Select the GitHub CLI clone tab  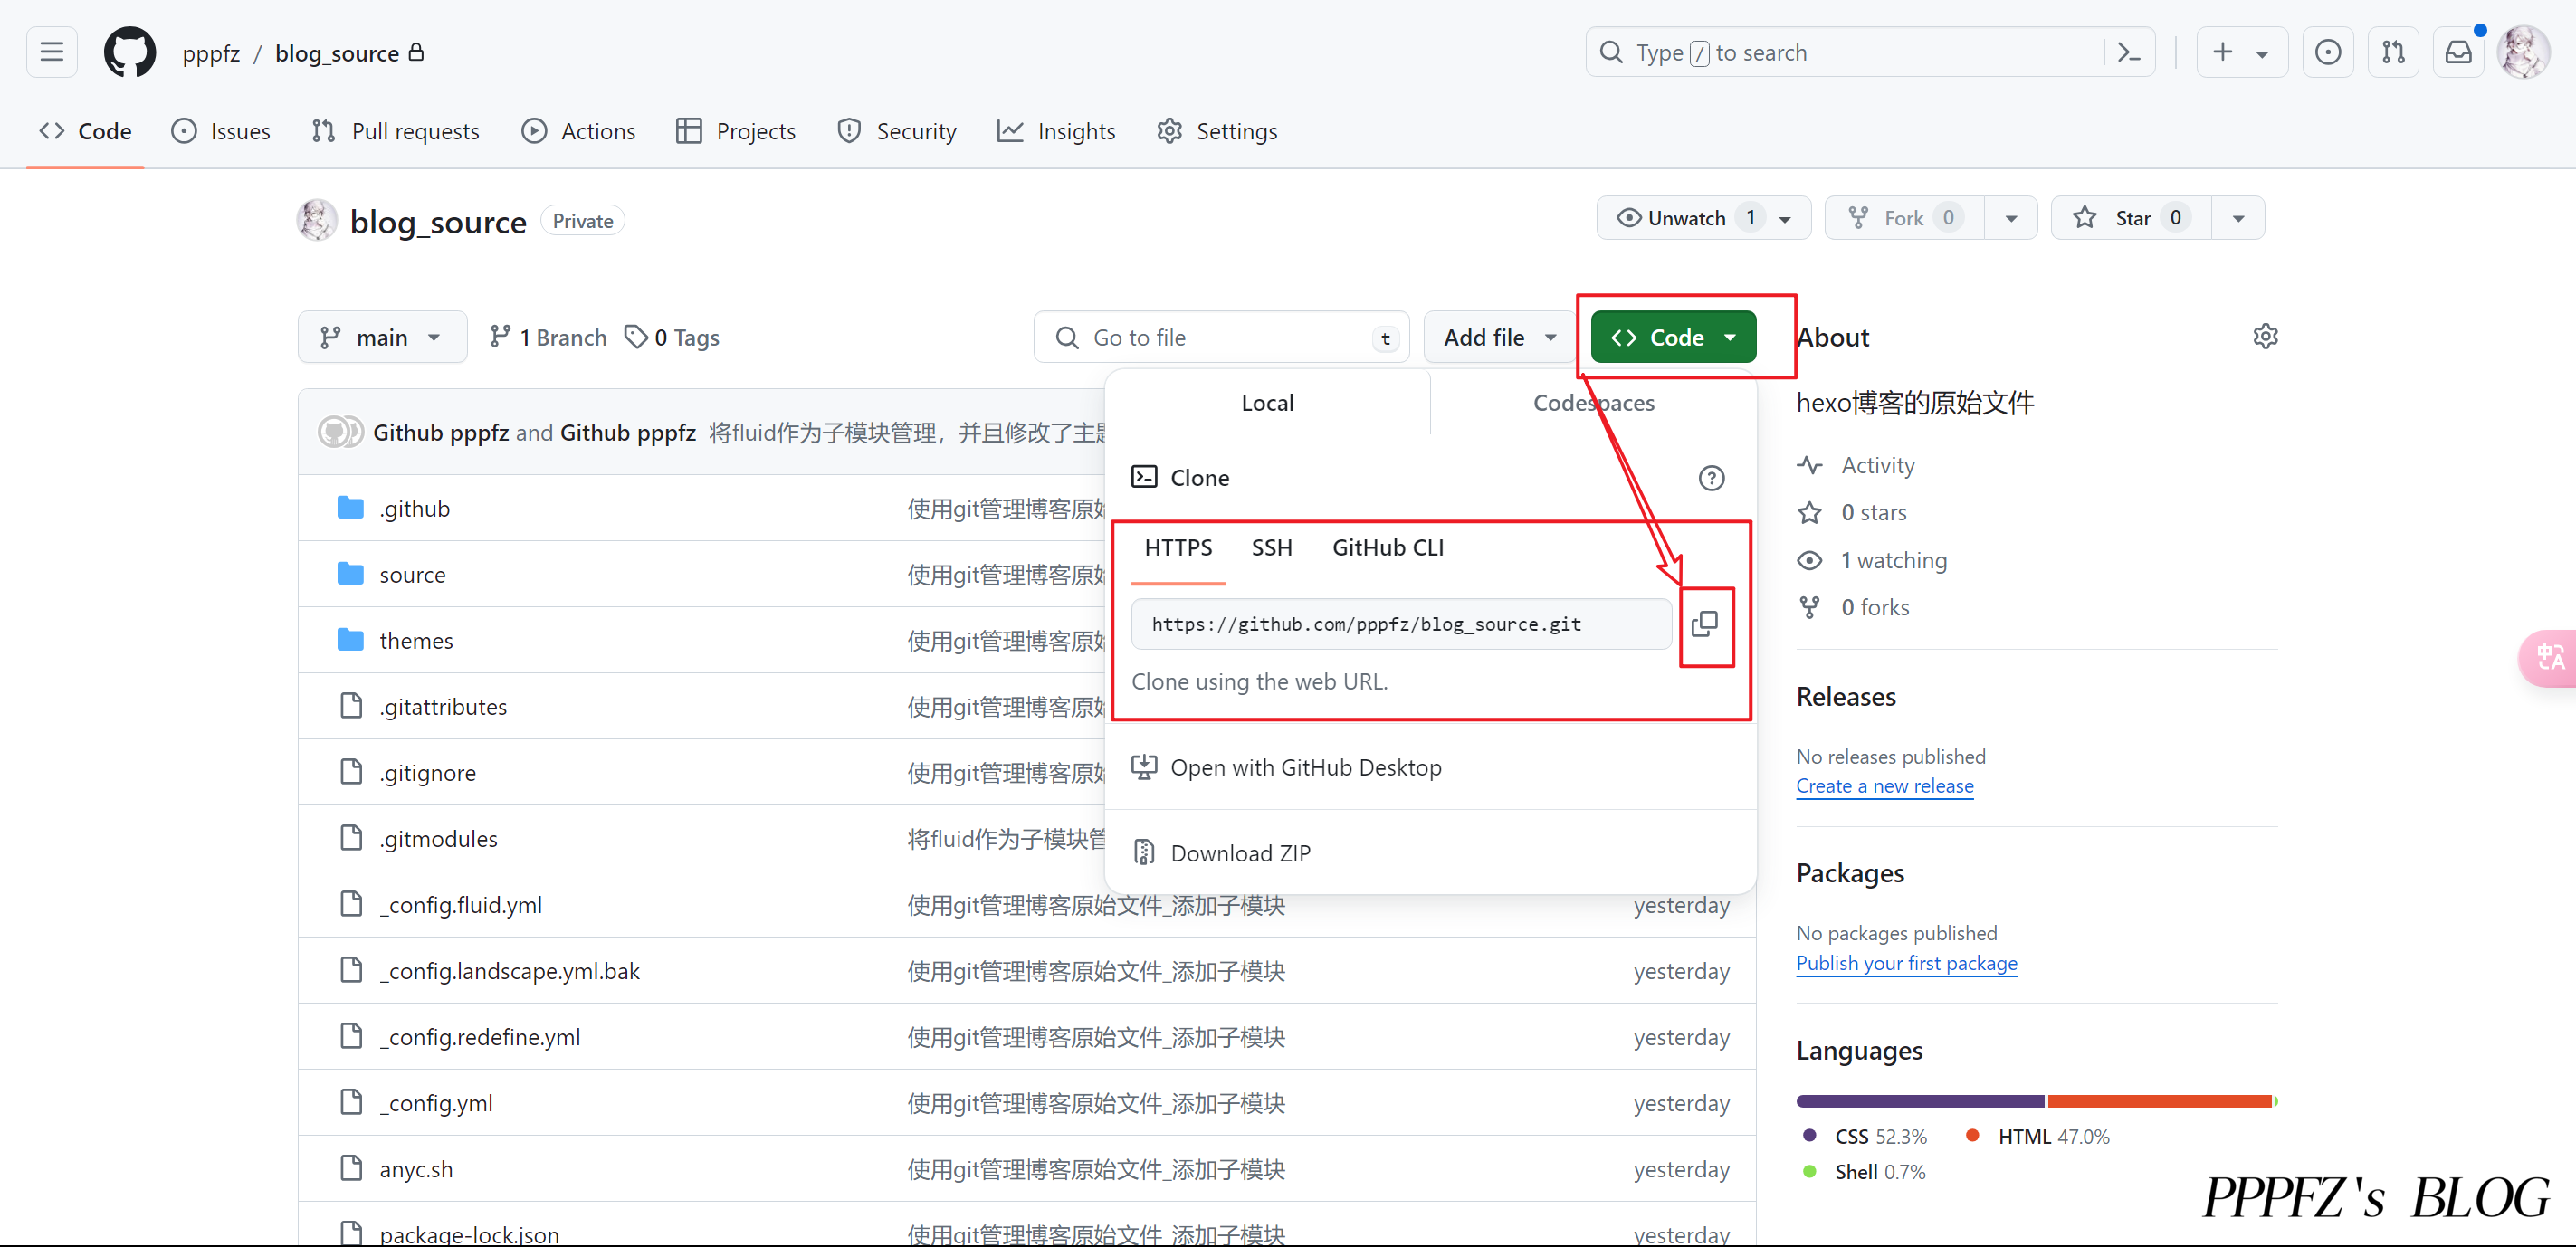pos(1387,548)
